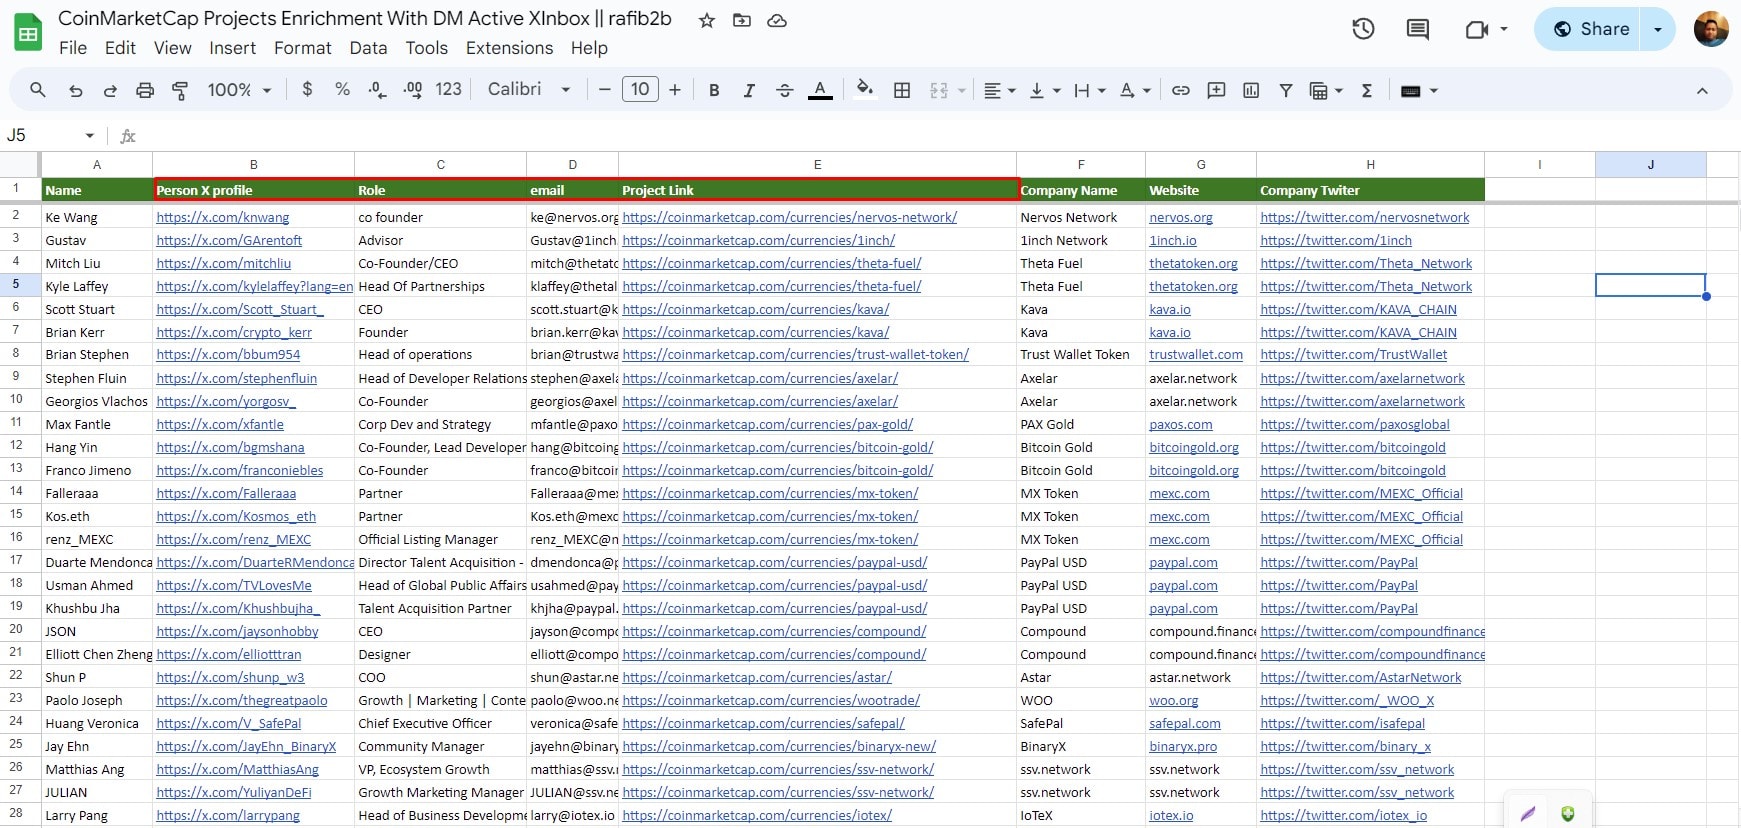1741x828 pixels.
Task: Open the nervos.org website link
Action: pyautogui.click(x=1180, y=217)
